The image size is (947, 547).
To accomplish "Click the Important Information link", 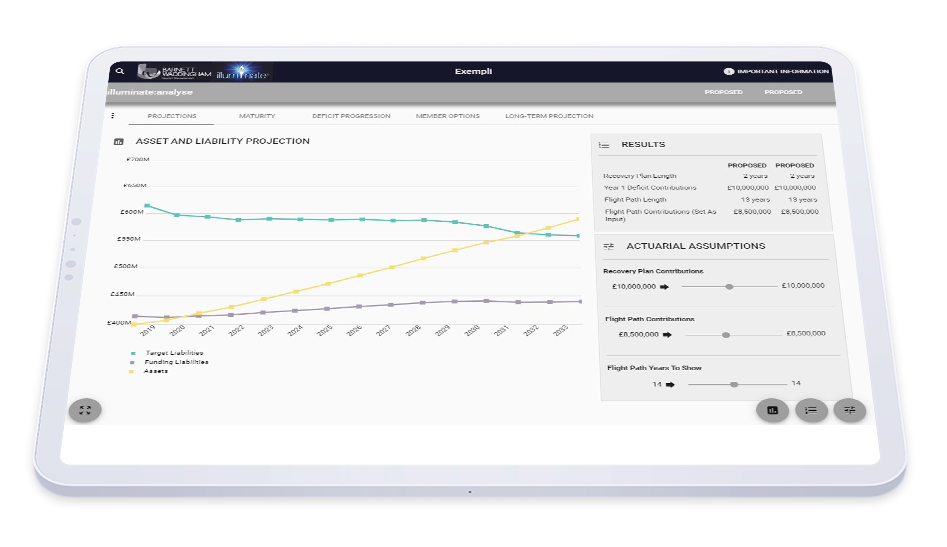I will (783, 71).
